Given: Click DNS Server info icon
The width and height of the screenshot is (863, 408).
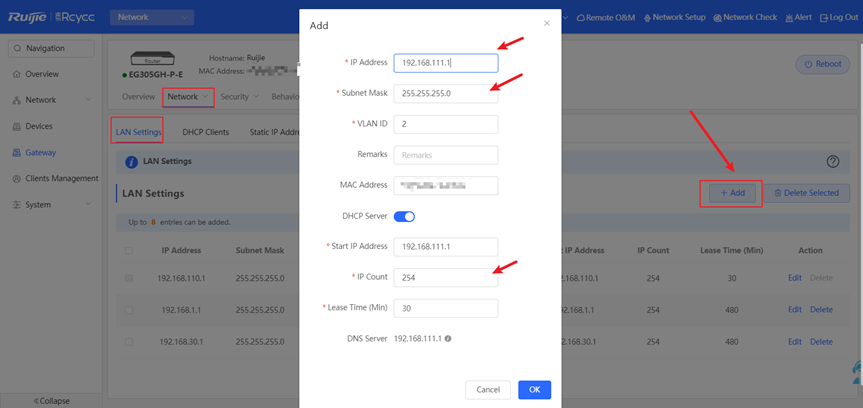Looking at the screenshot, I should click(448, 339).
